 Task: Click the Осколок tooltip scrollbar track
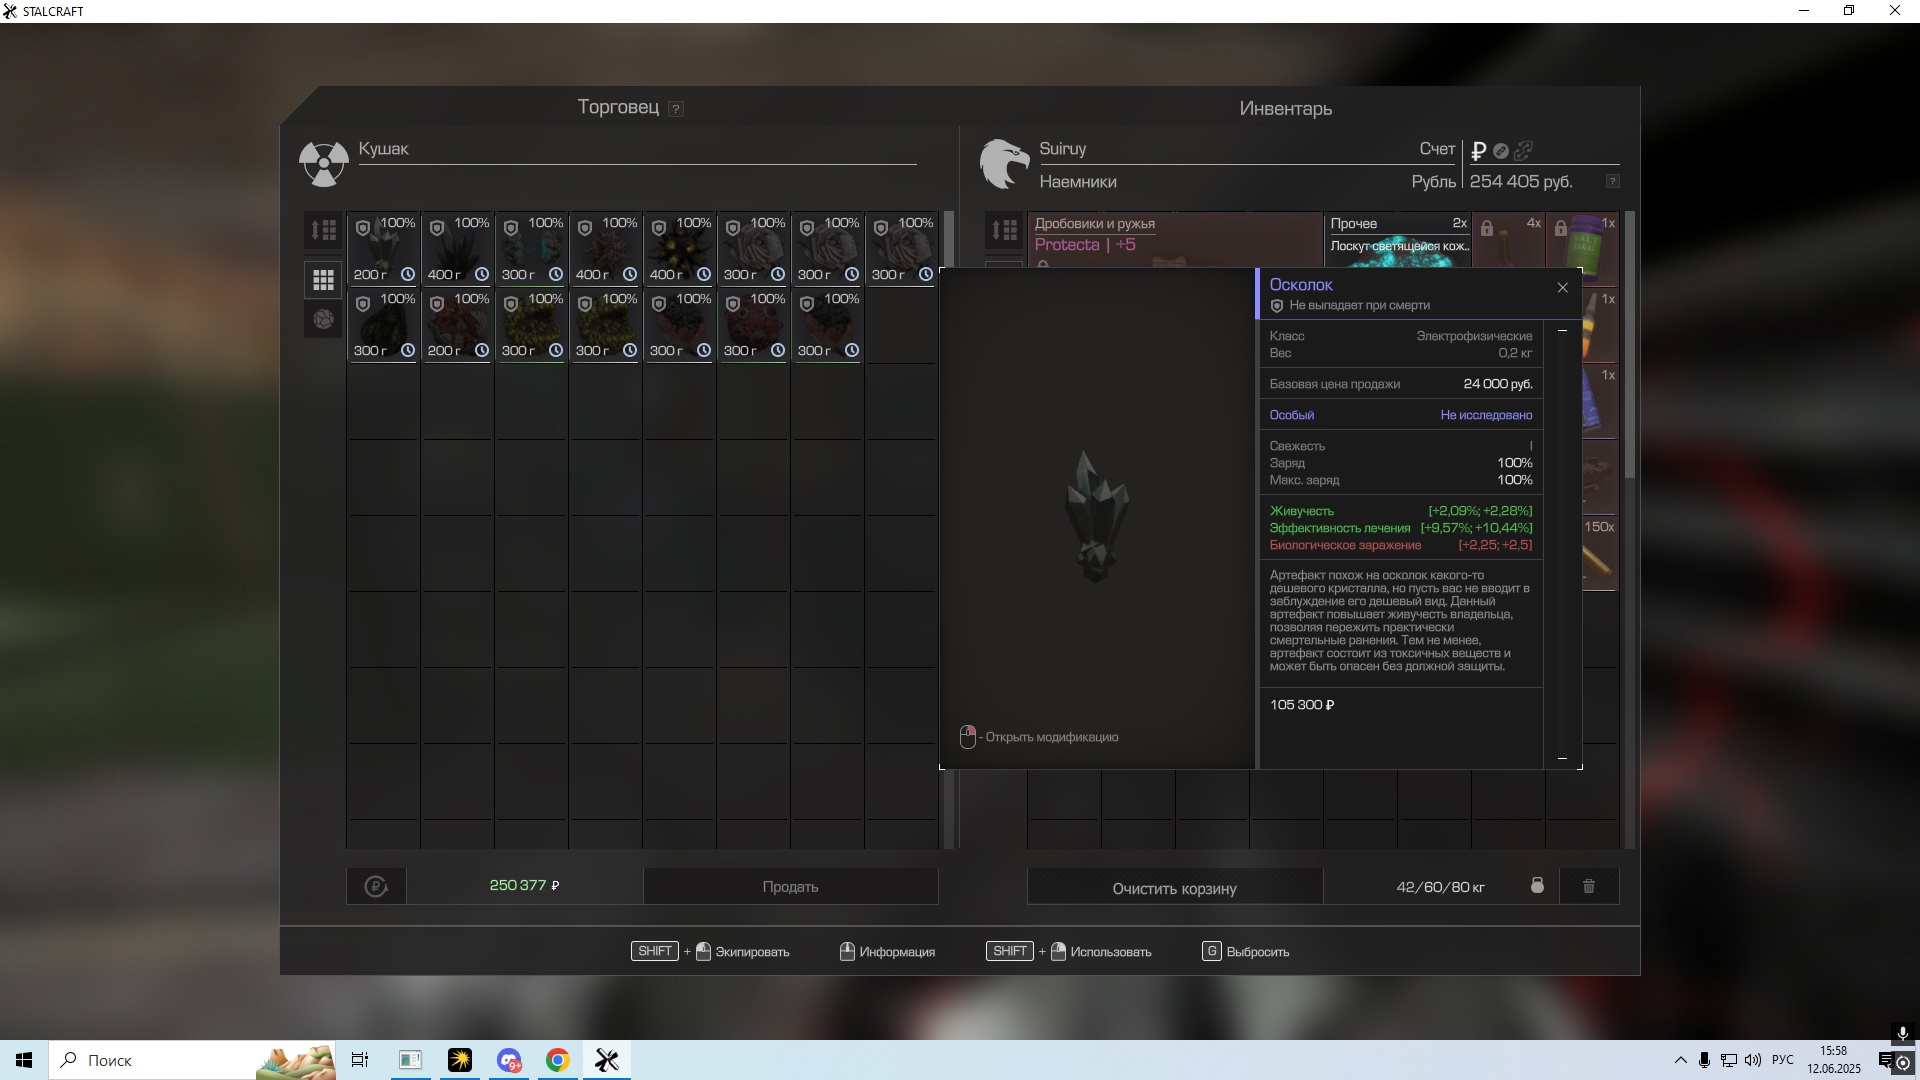(1562, 545)
